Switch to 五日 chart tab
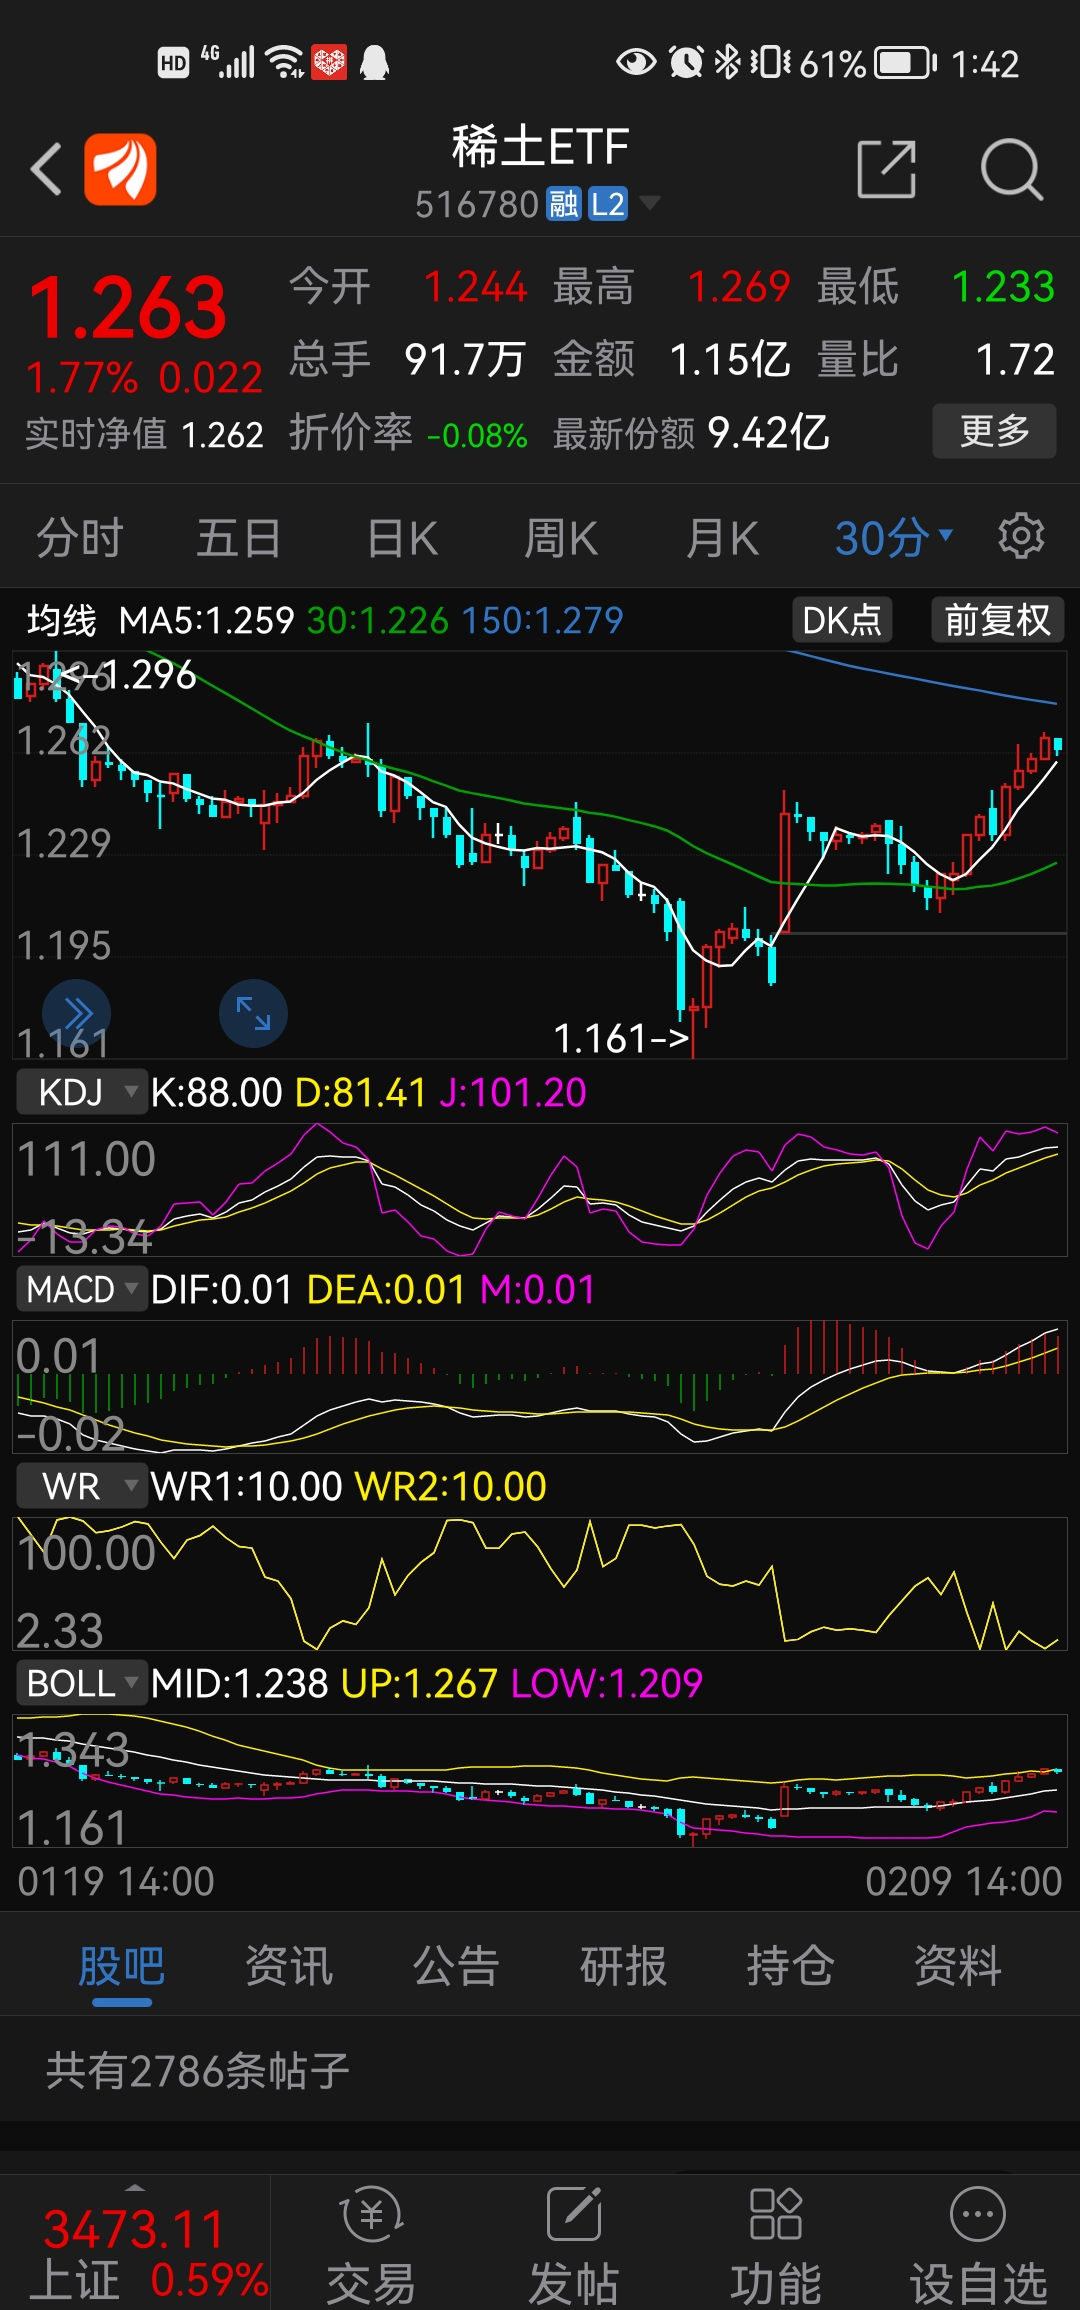1080x2310 pixels. click(x=238, y=538)
